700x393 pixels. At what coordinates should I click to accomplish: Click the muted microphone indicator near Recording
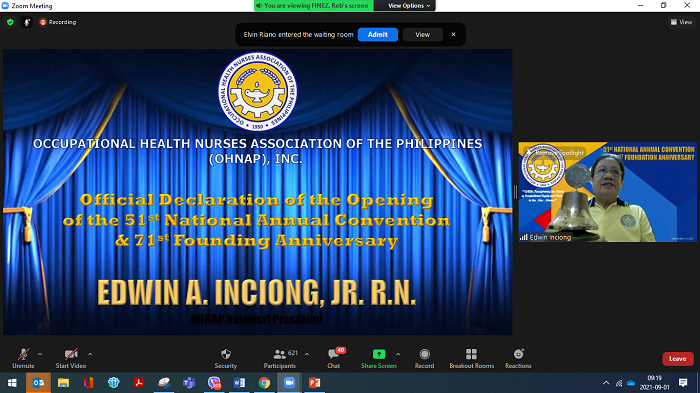27,22
